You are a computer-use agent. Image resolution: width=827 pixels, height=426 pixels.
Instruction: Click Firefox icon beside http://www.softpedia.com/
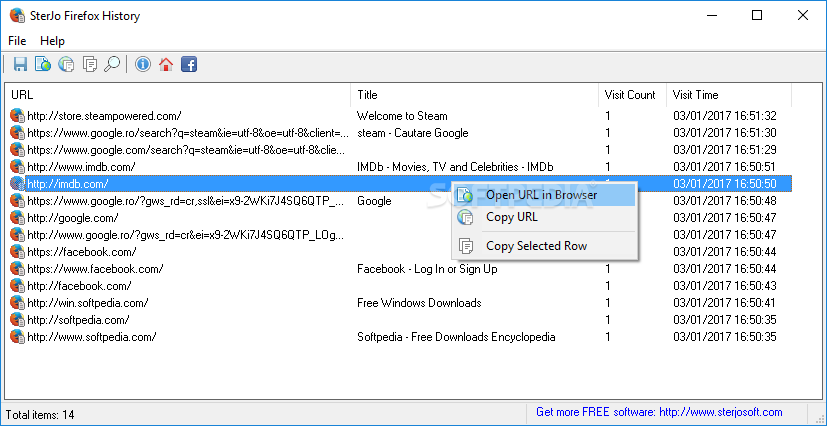(17, 336)
